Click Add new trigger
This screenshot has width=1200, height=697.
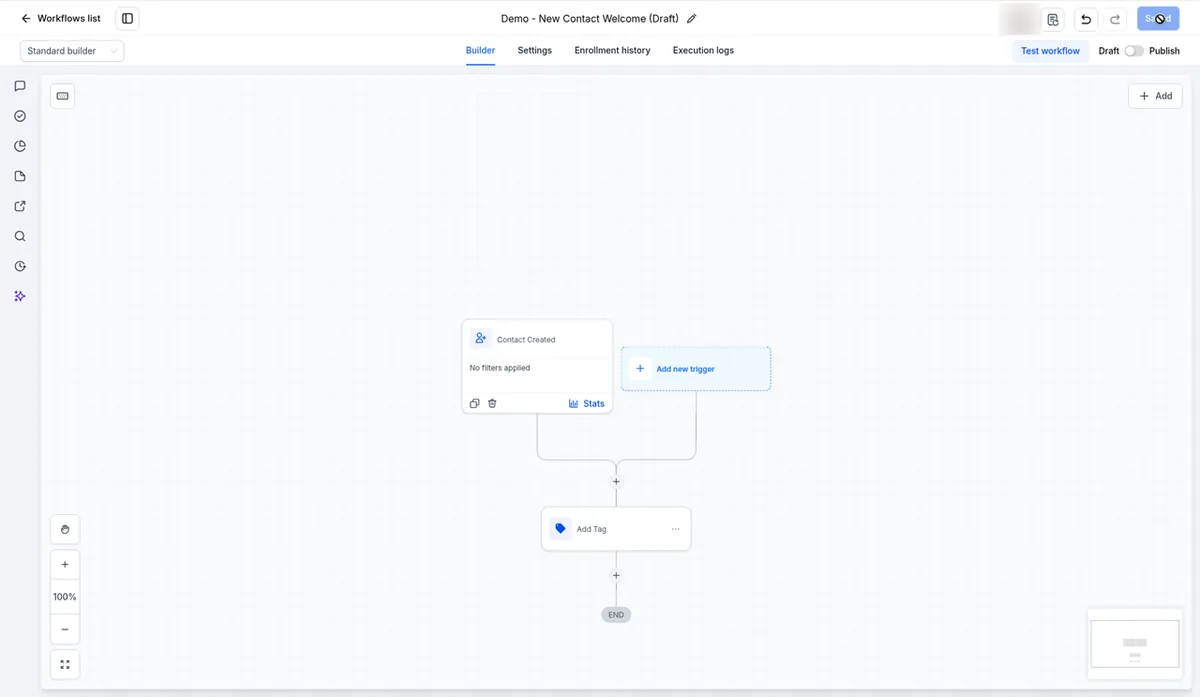[x=696, y=369]
